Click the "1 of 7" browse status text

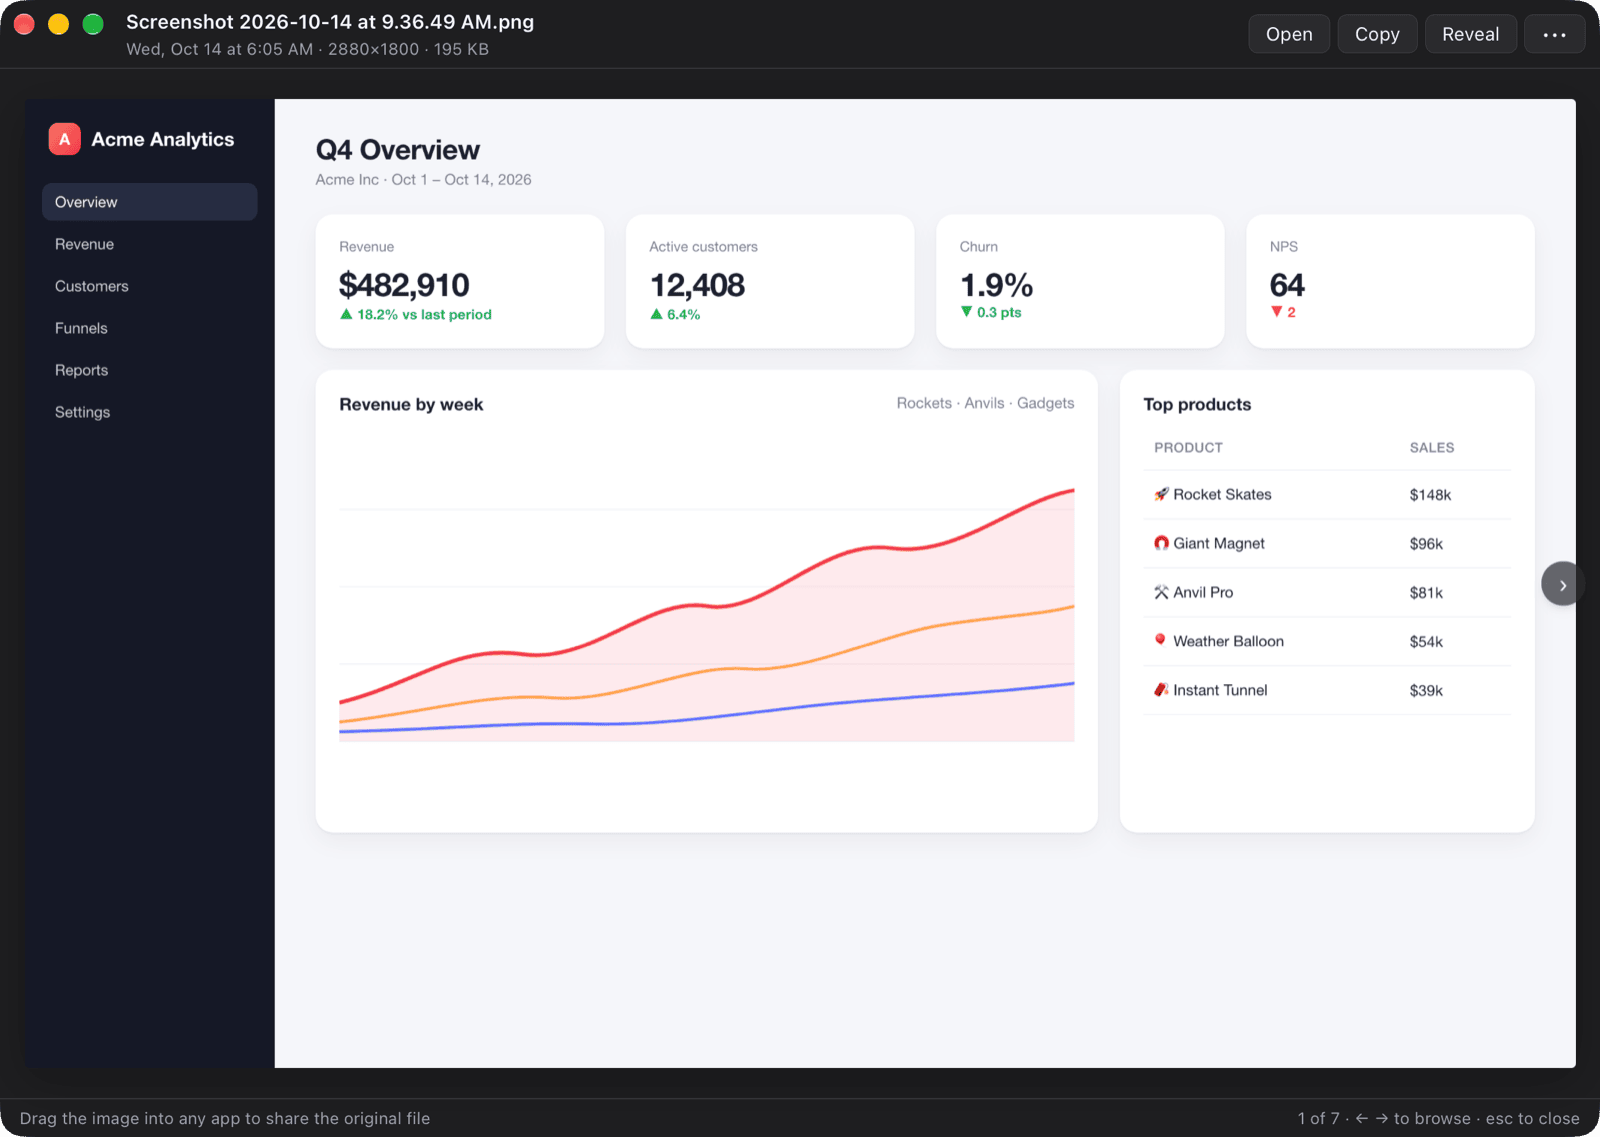[1318, 1118]
